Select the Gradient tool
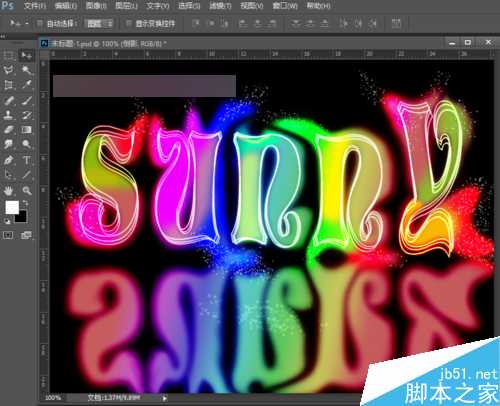 tap(26, 130)
